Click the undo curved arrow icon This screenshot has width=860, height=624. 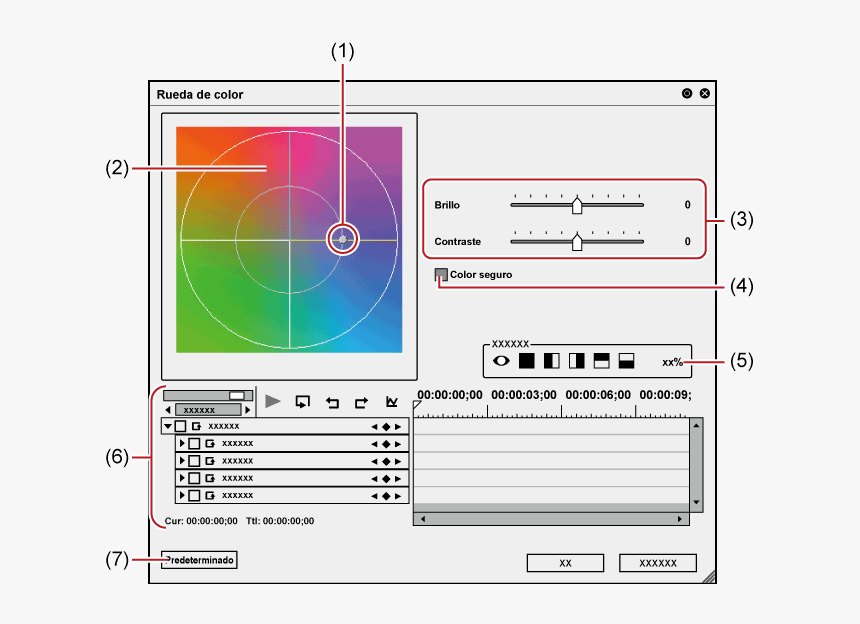[x=333, y=400]
